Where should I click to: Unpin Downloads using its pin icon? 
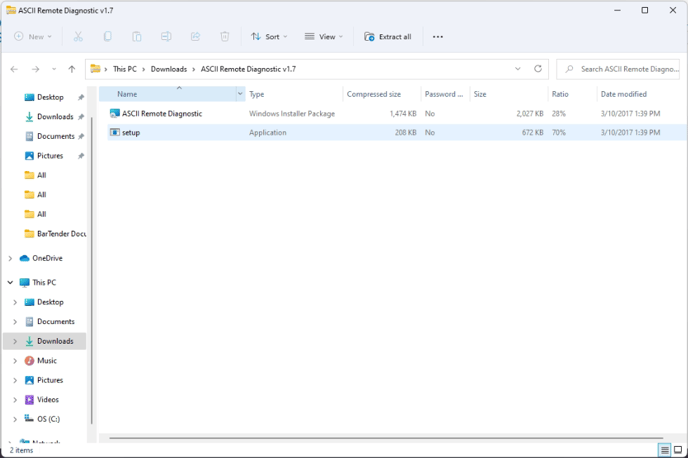[81, 117]
